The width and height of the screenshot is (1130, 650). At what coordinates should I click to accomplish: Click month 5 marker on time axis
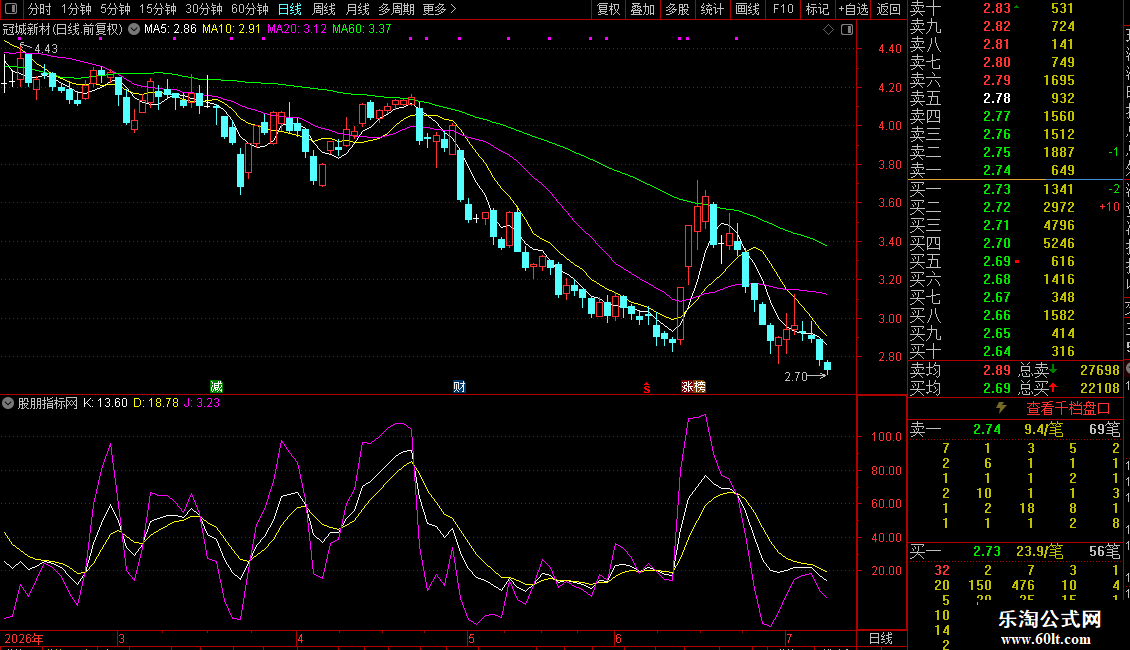[x=471, y=638]
